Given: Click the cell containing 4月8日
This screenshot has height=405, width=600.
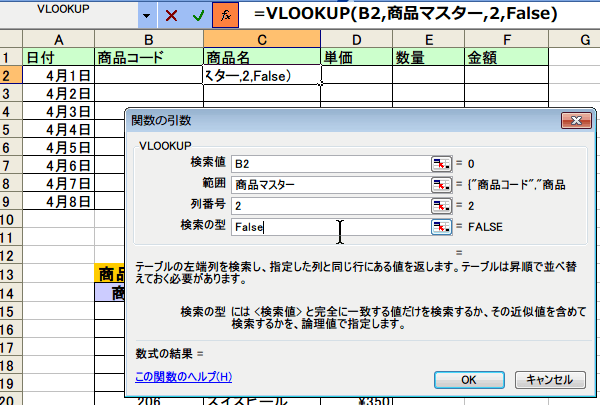Looking at the screenshot, I should [x=59, y=201].
